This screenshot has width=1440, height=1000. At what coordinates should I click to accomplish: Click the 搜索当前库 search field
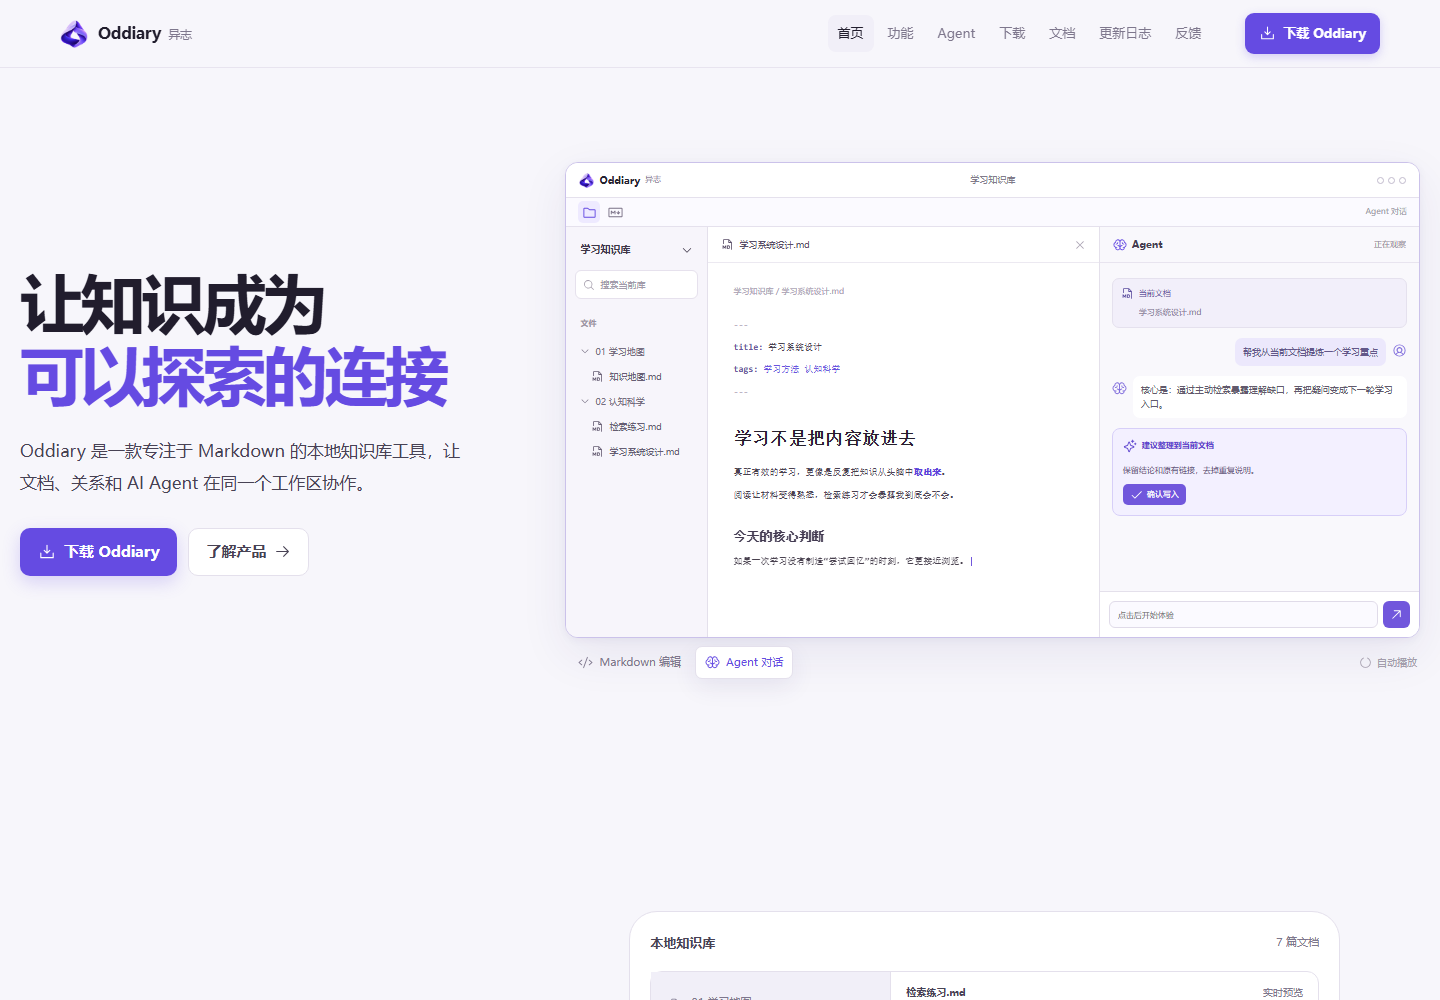point(636,285)
